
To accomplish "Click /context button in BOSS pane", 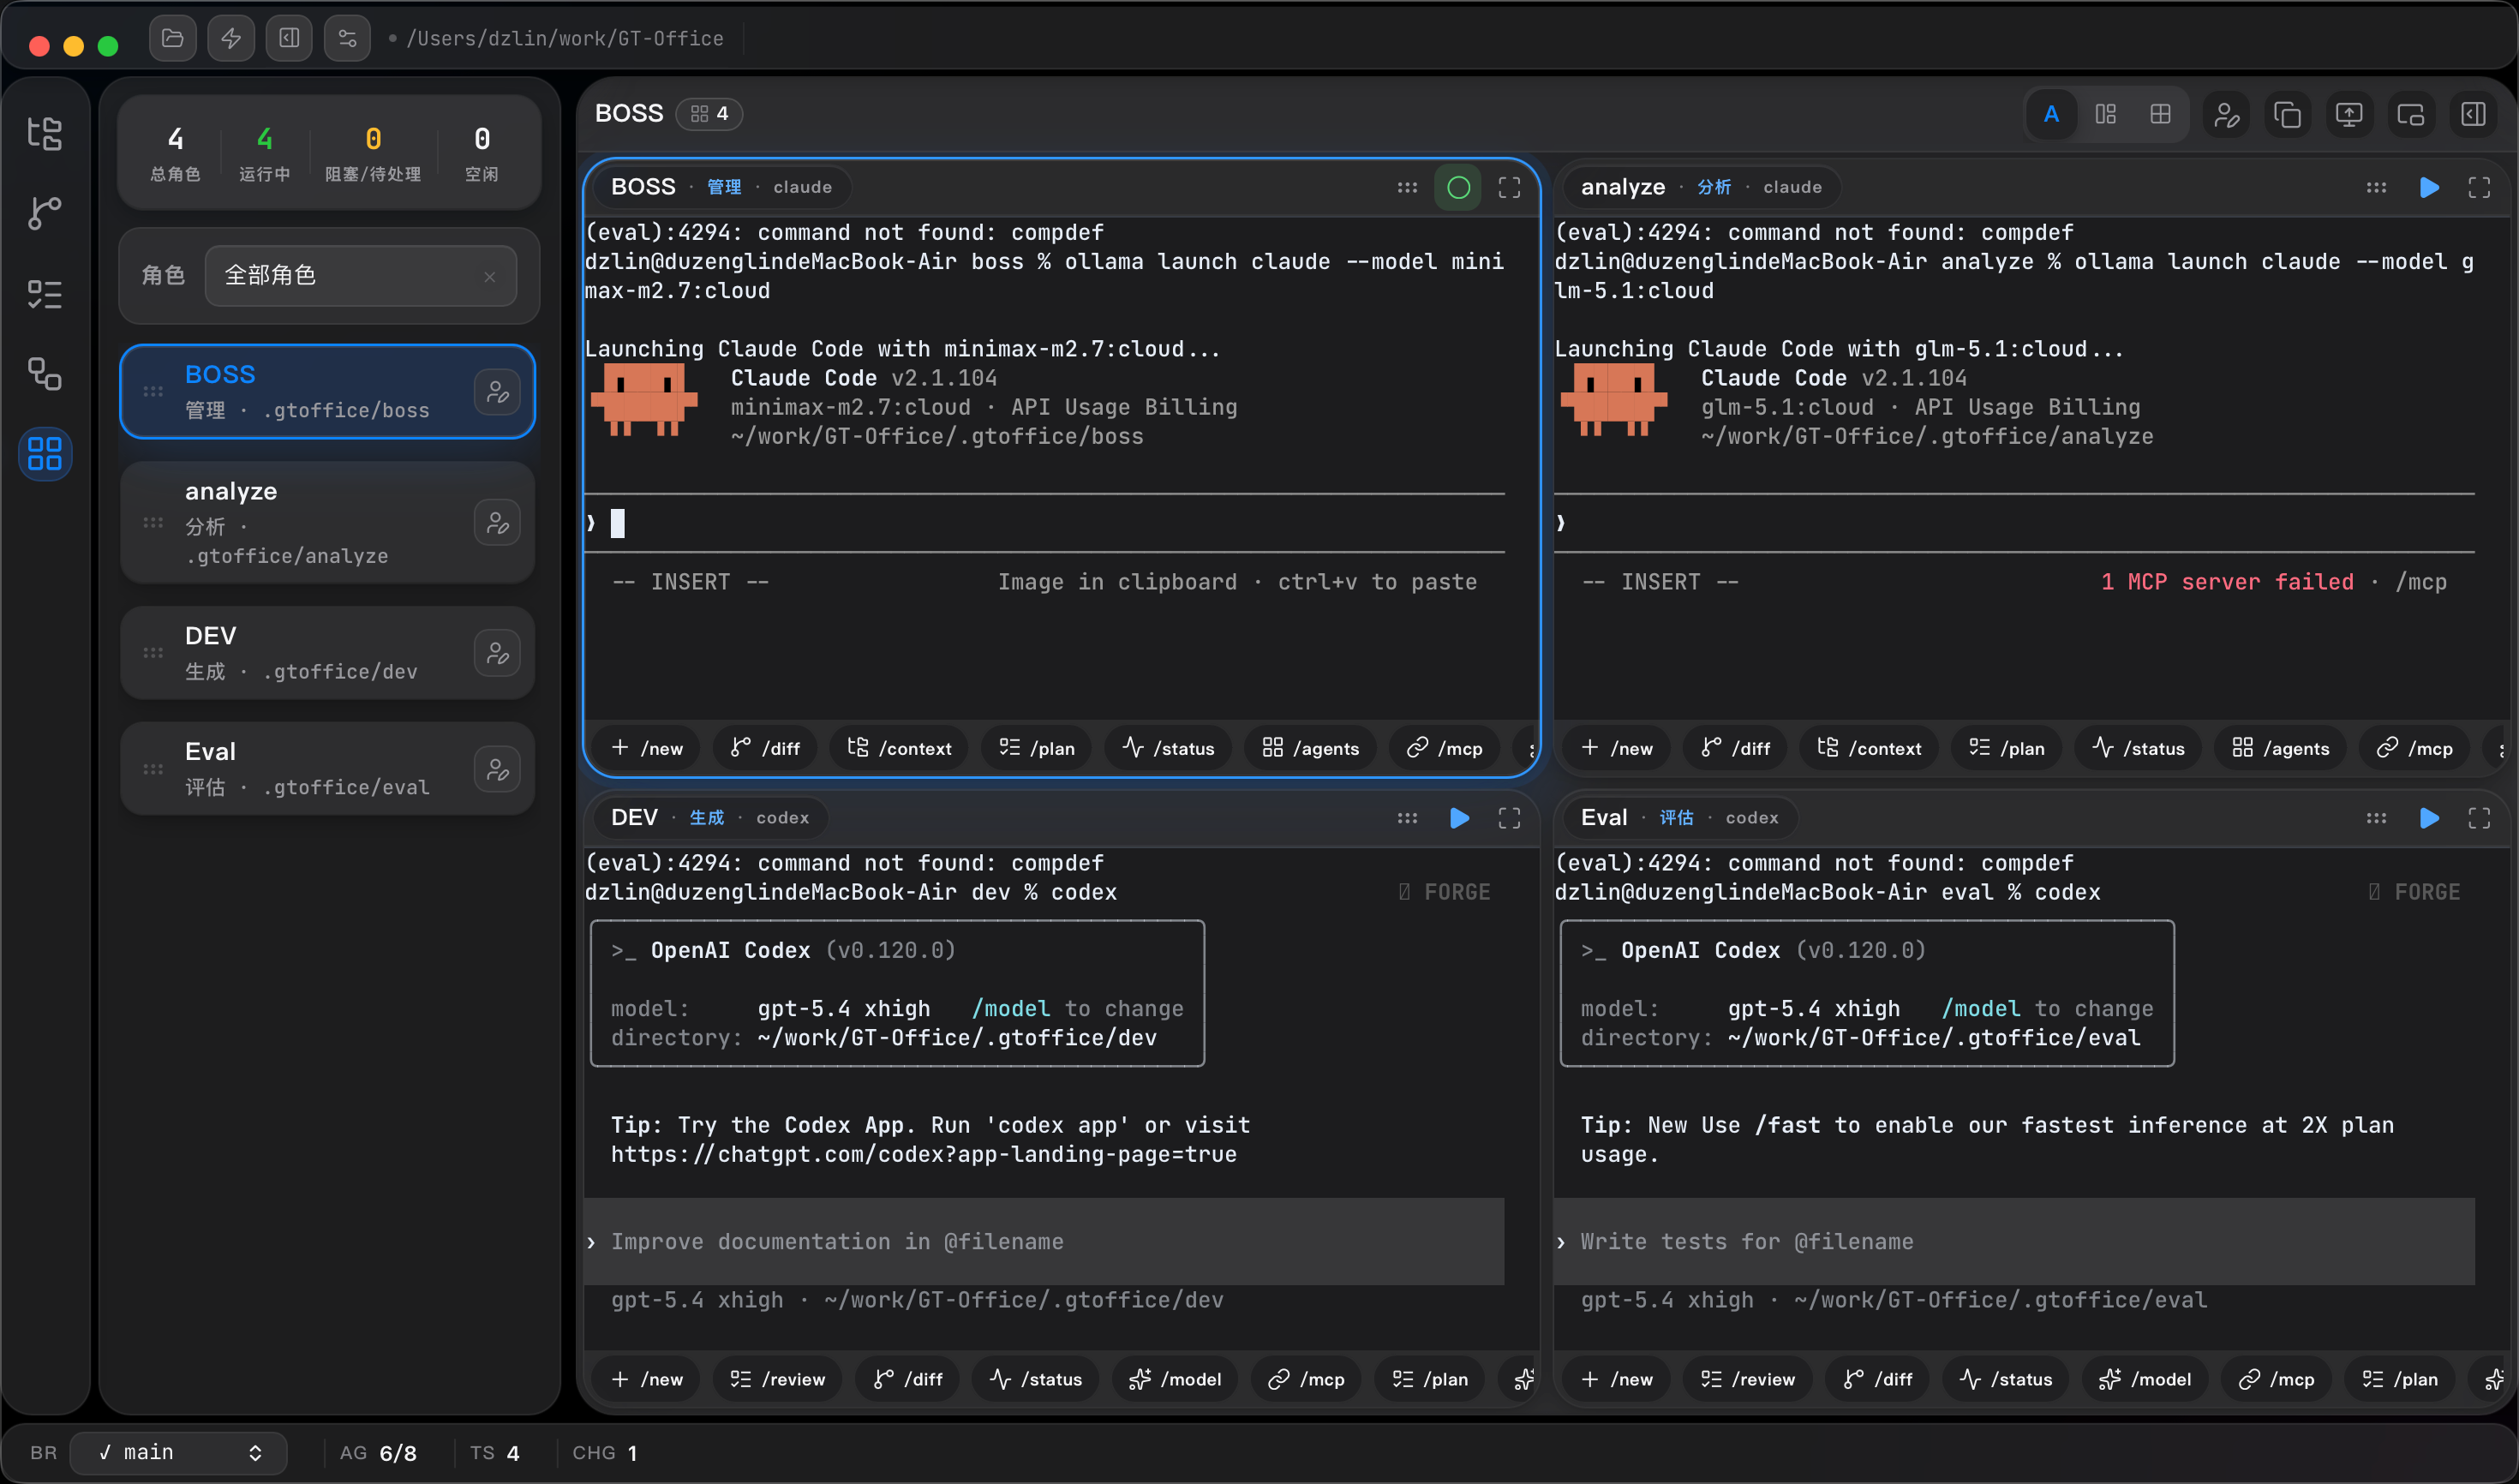I will (x=899, y=749).
